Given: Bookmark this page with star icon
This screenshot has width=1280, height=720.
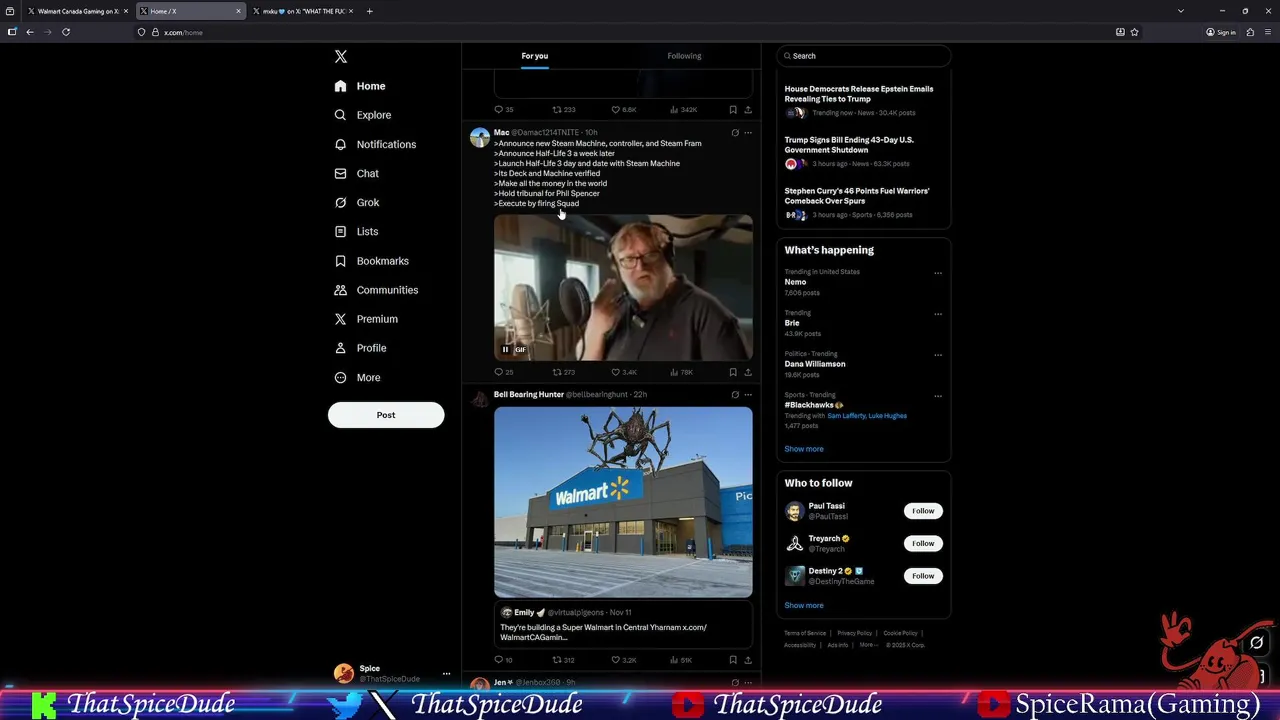Looking at the screenshot, I should [x=1134, y=32].
